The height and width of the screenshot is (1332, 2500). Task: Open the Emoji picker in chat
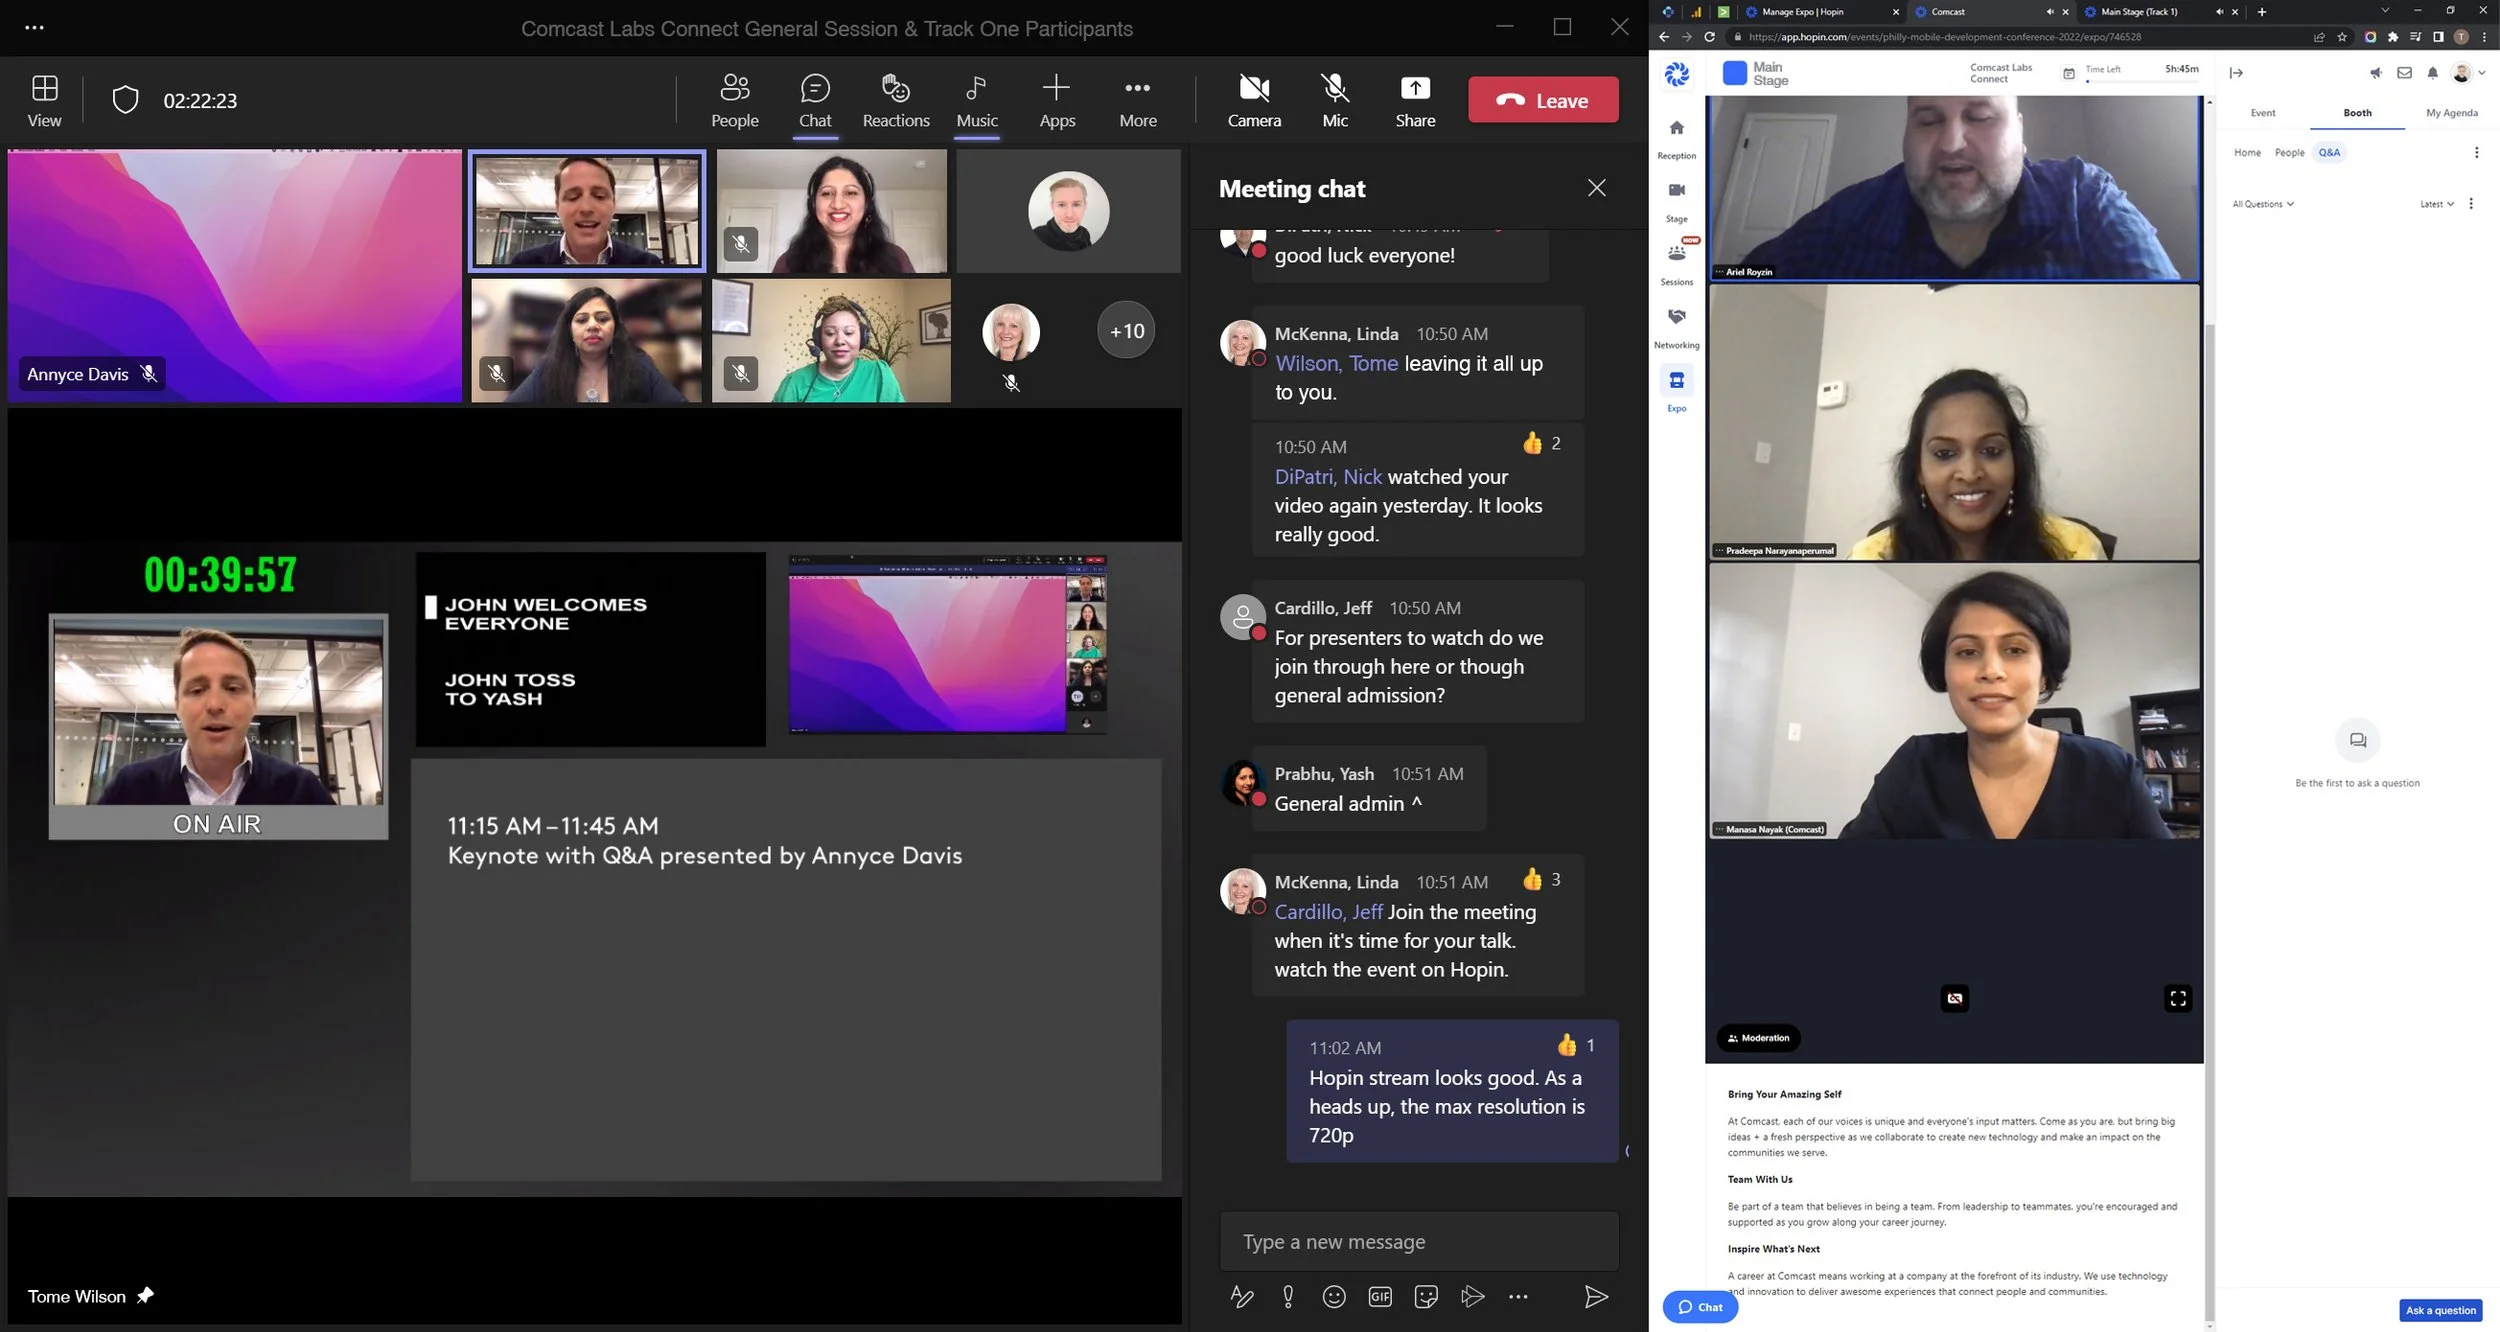1333,1297
